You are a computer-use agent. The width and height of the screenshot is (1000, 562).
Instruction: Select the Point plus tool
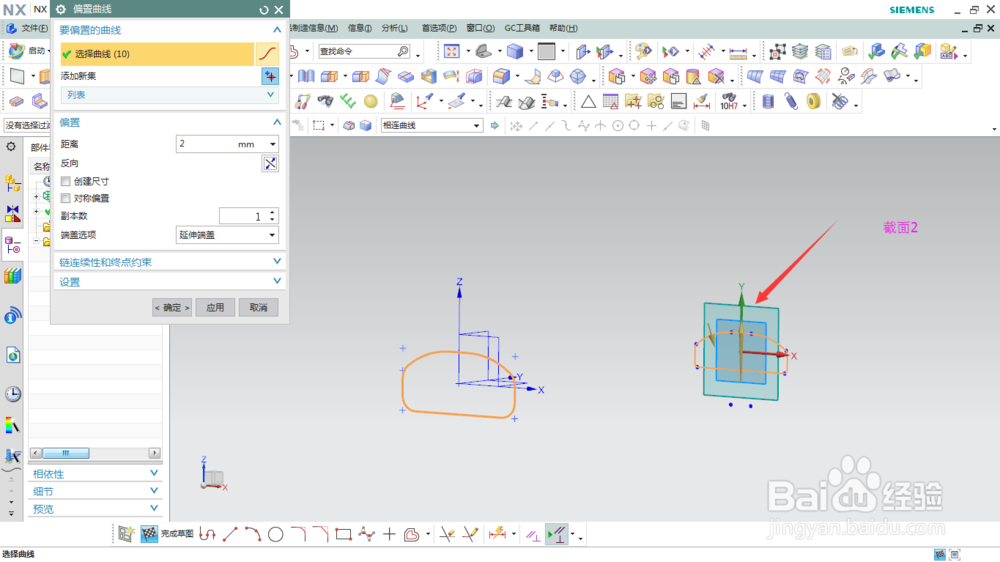pos(389,534)
